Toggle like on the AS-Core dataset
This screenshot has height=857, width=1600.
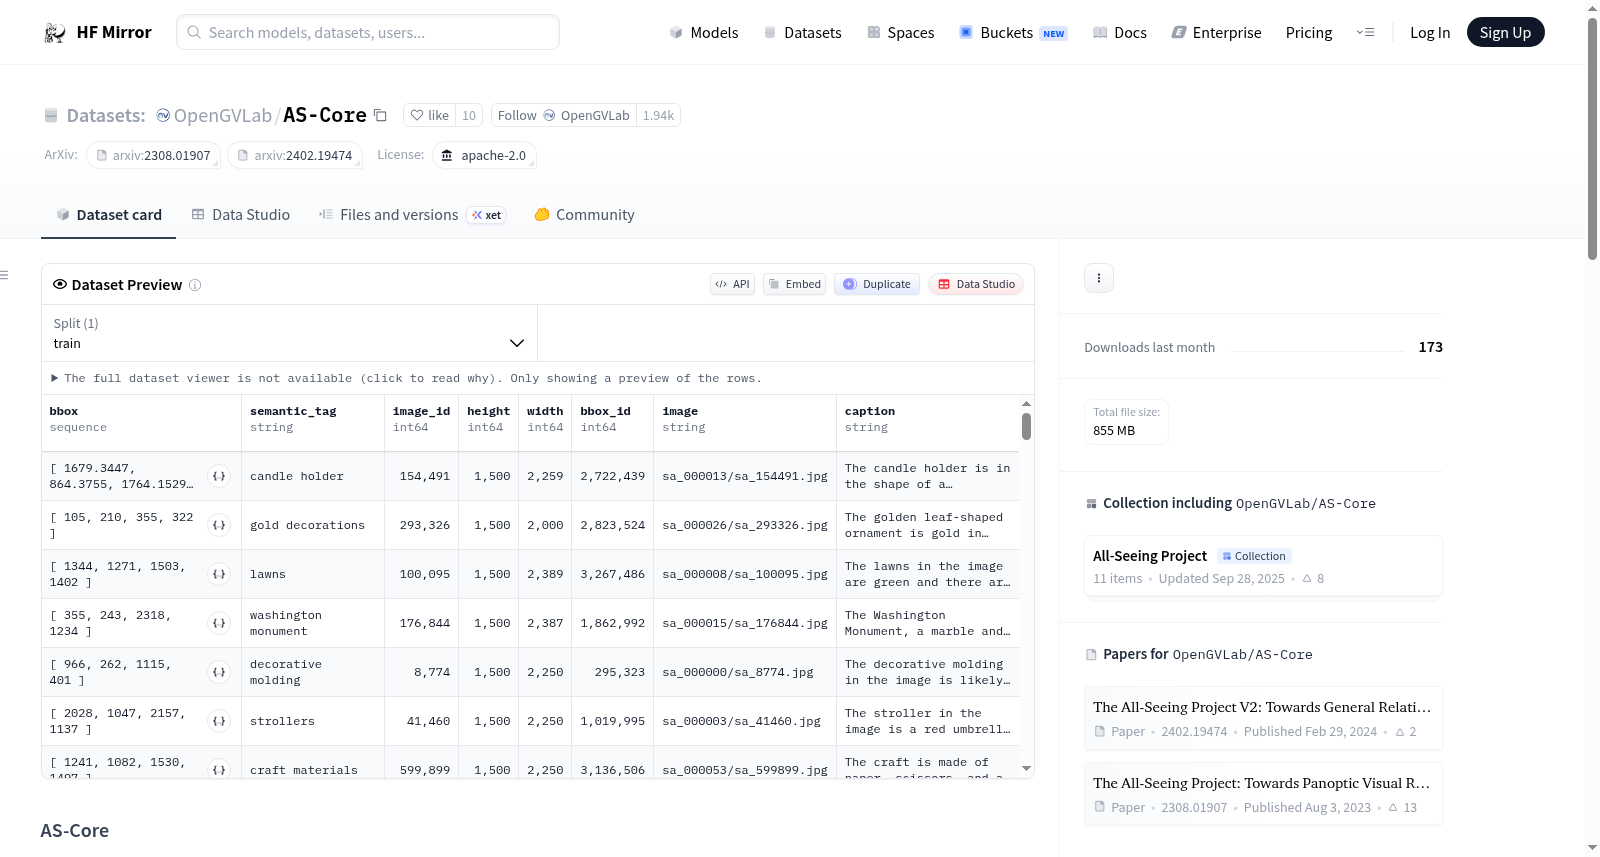click(x=430, y=116)
